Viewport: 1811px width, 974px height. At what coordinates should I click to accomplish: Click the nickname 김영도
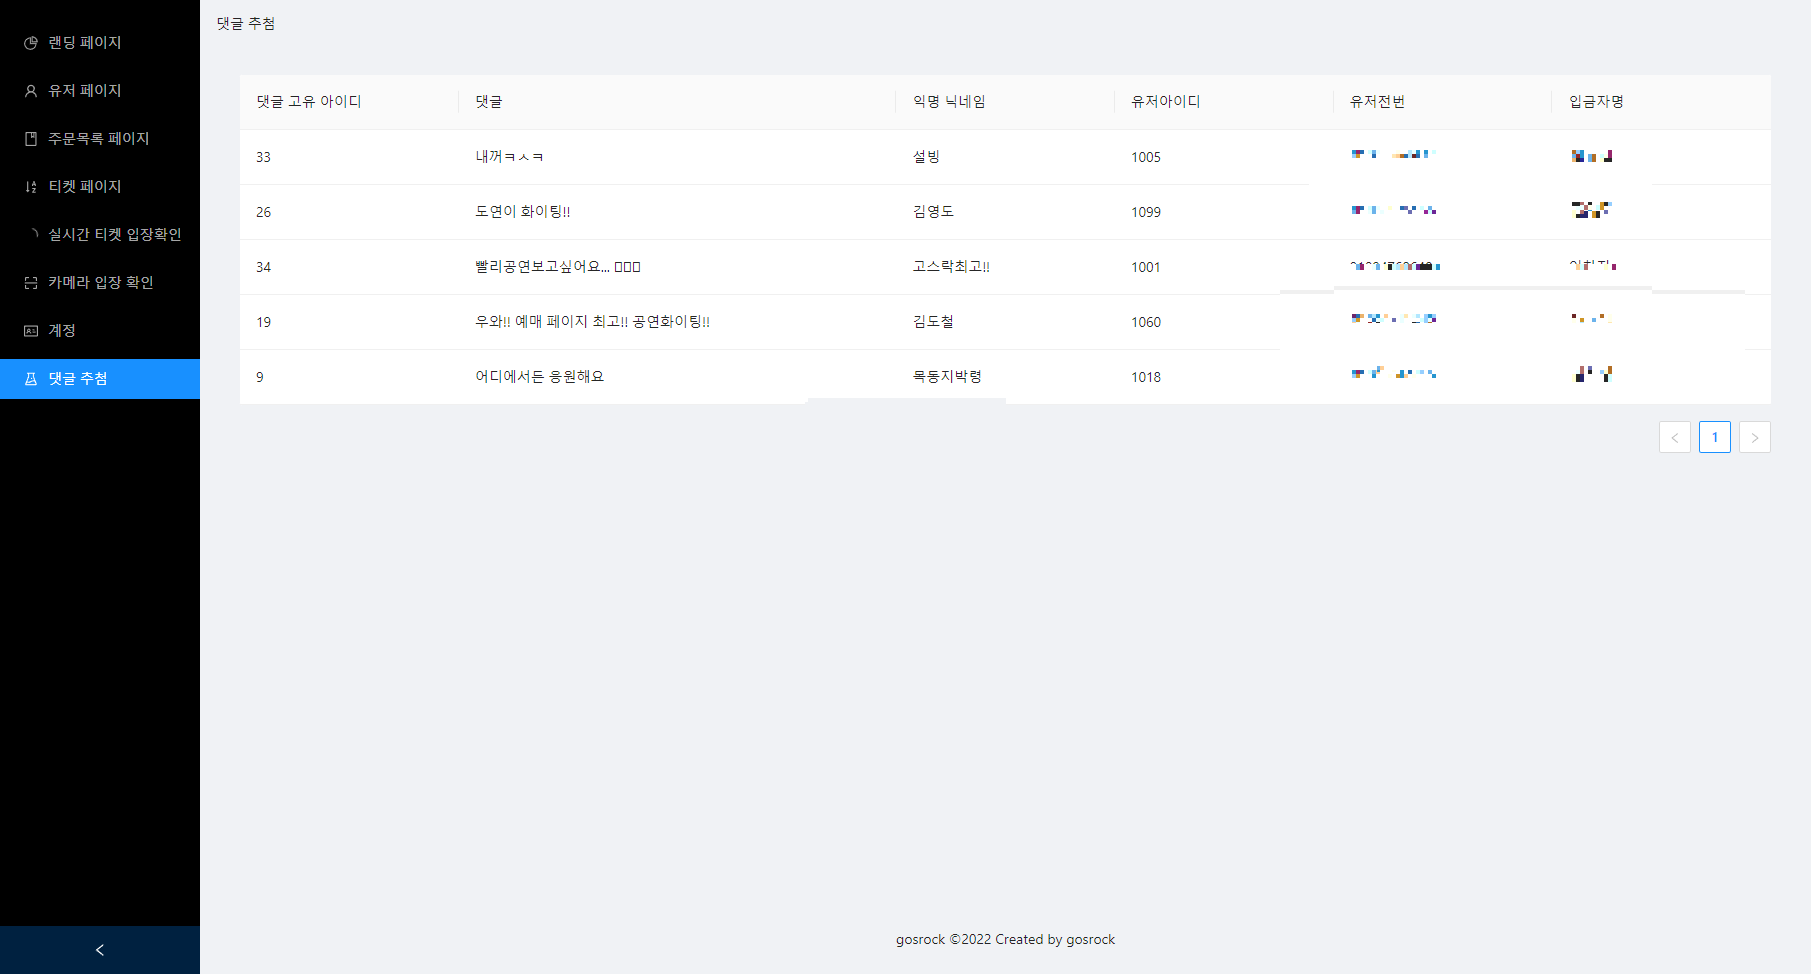pos(933,212)
